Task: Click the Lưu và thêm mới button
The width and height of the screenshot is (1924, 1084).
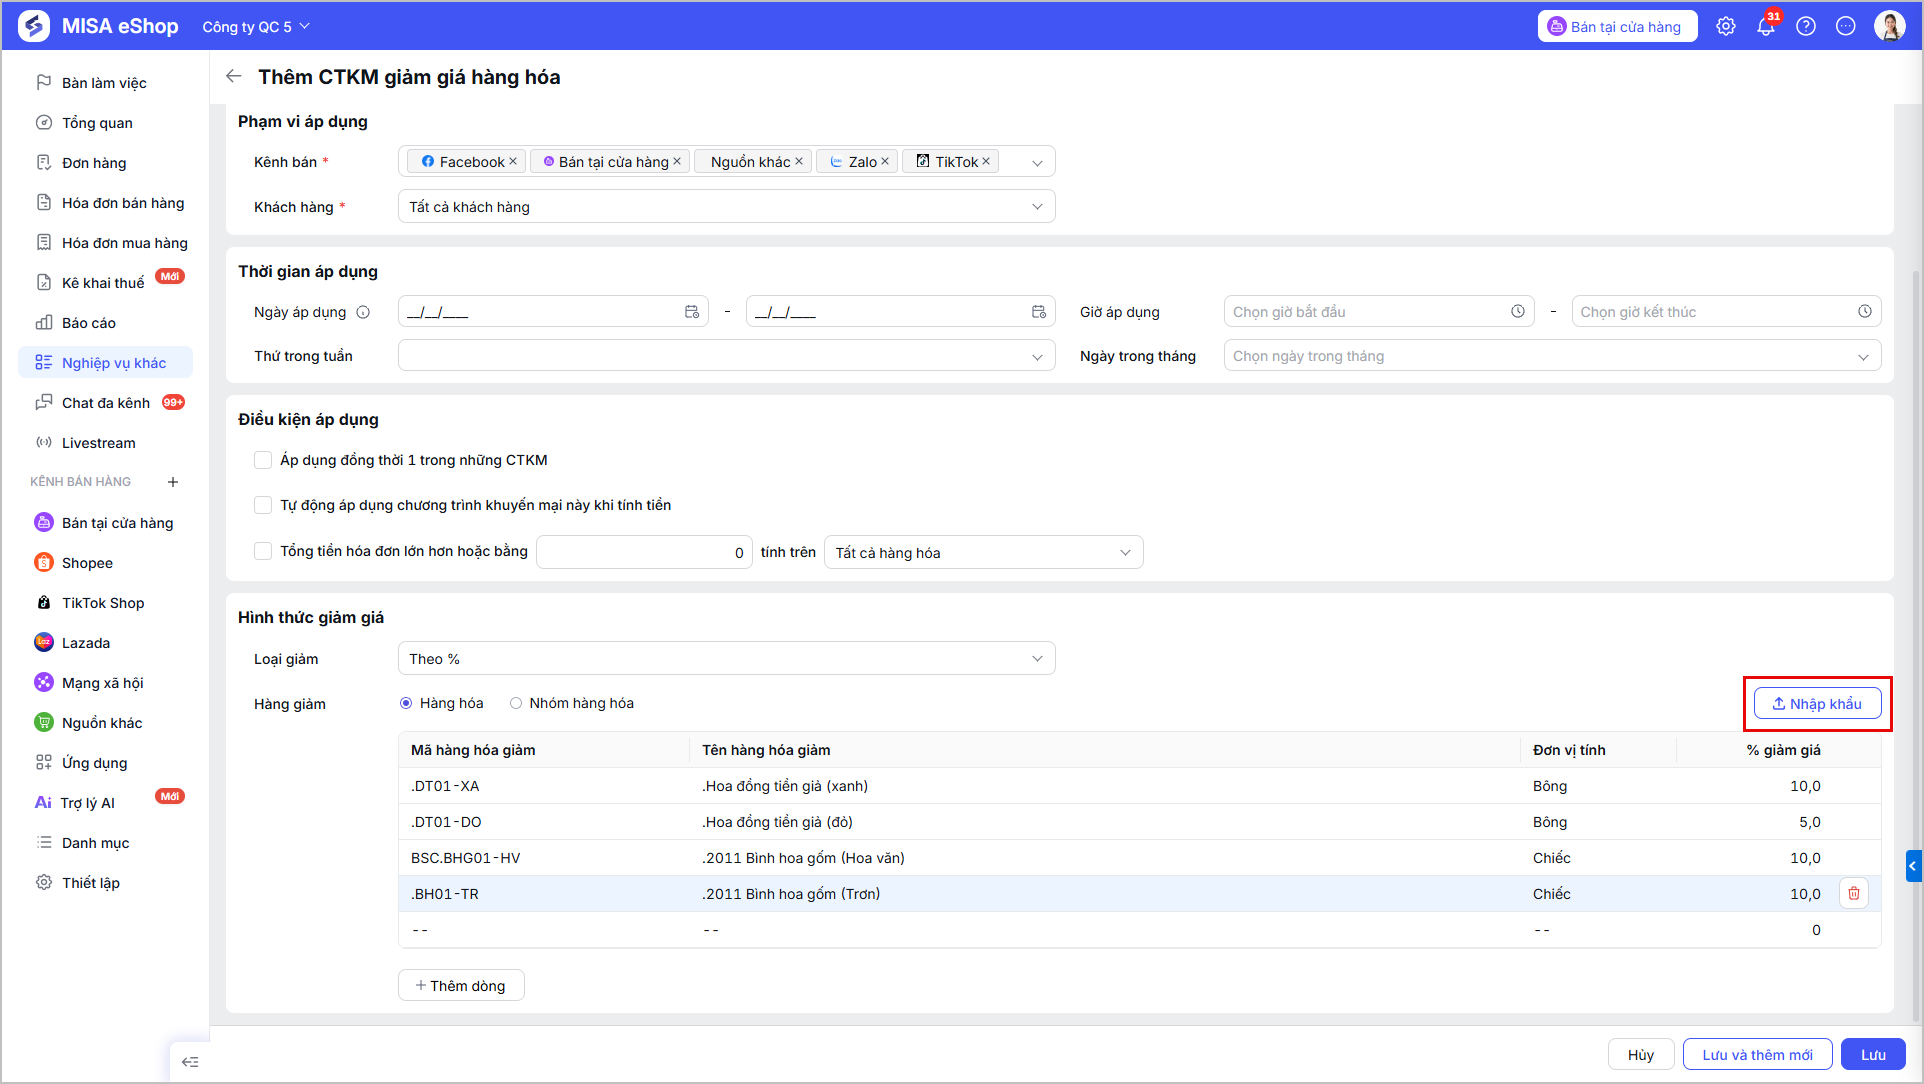Action: coord(1757,1054)
